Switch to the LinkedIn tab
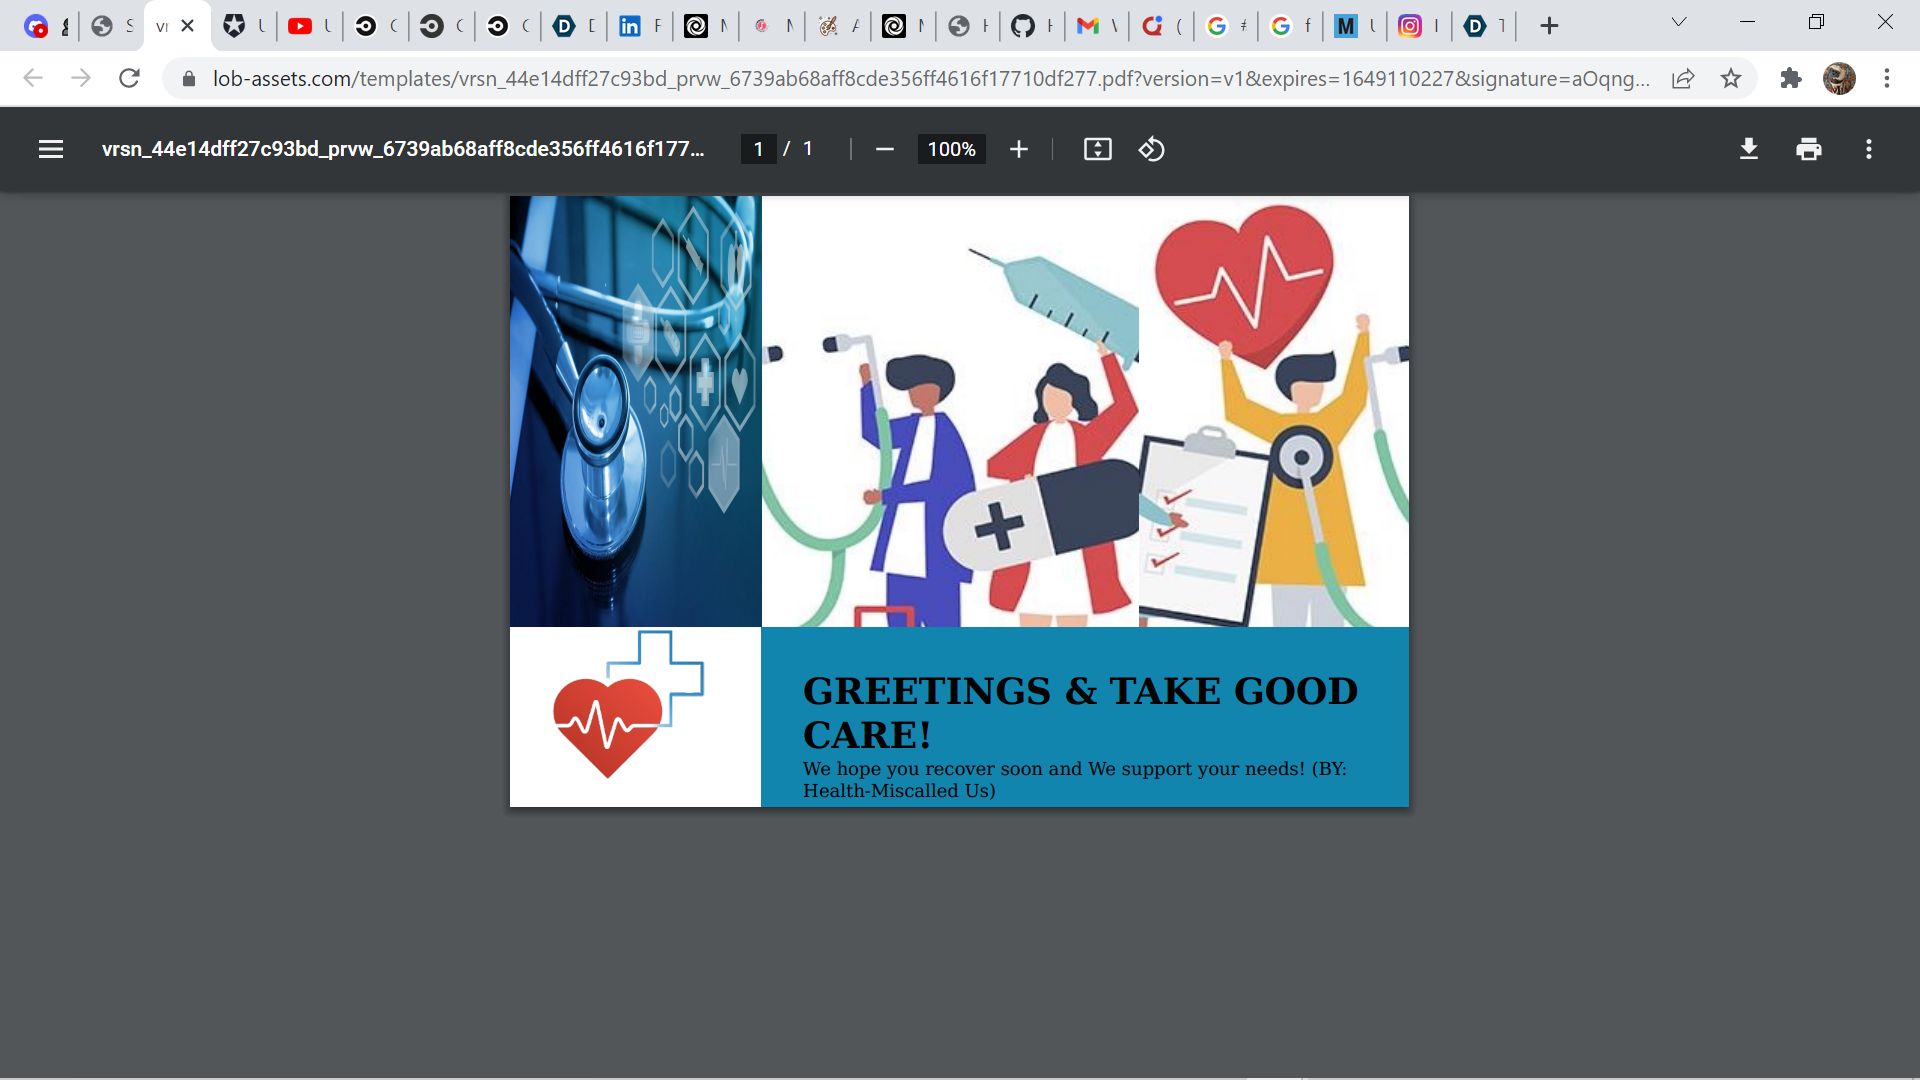Image resolution: width=1920 pixels, height=1080 pixels. [x=630, y=26]
